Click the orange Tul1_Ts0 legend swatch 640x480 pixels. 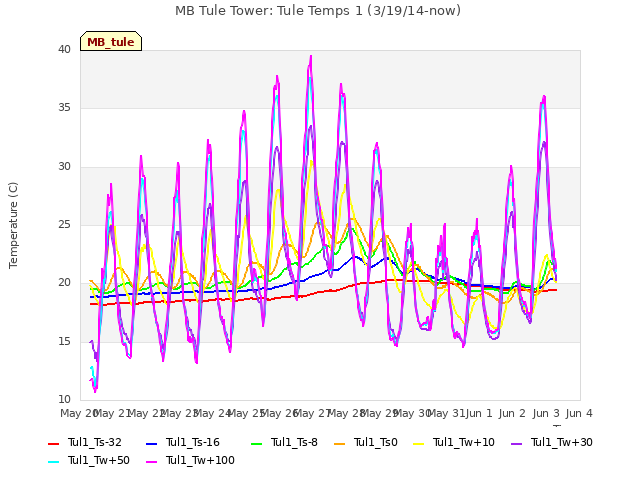tap(339, 444)
